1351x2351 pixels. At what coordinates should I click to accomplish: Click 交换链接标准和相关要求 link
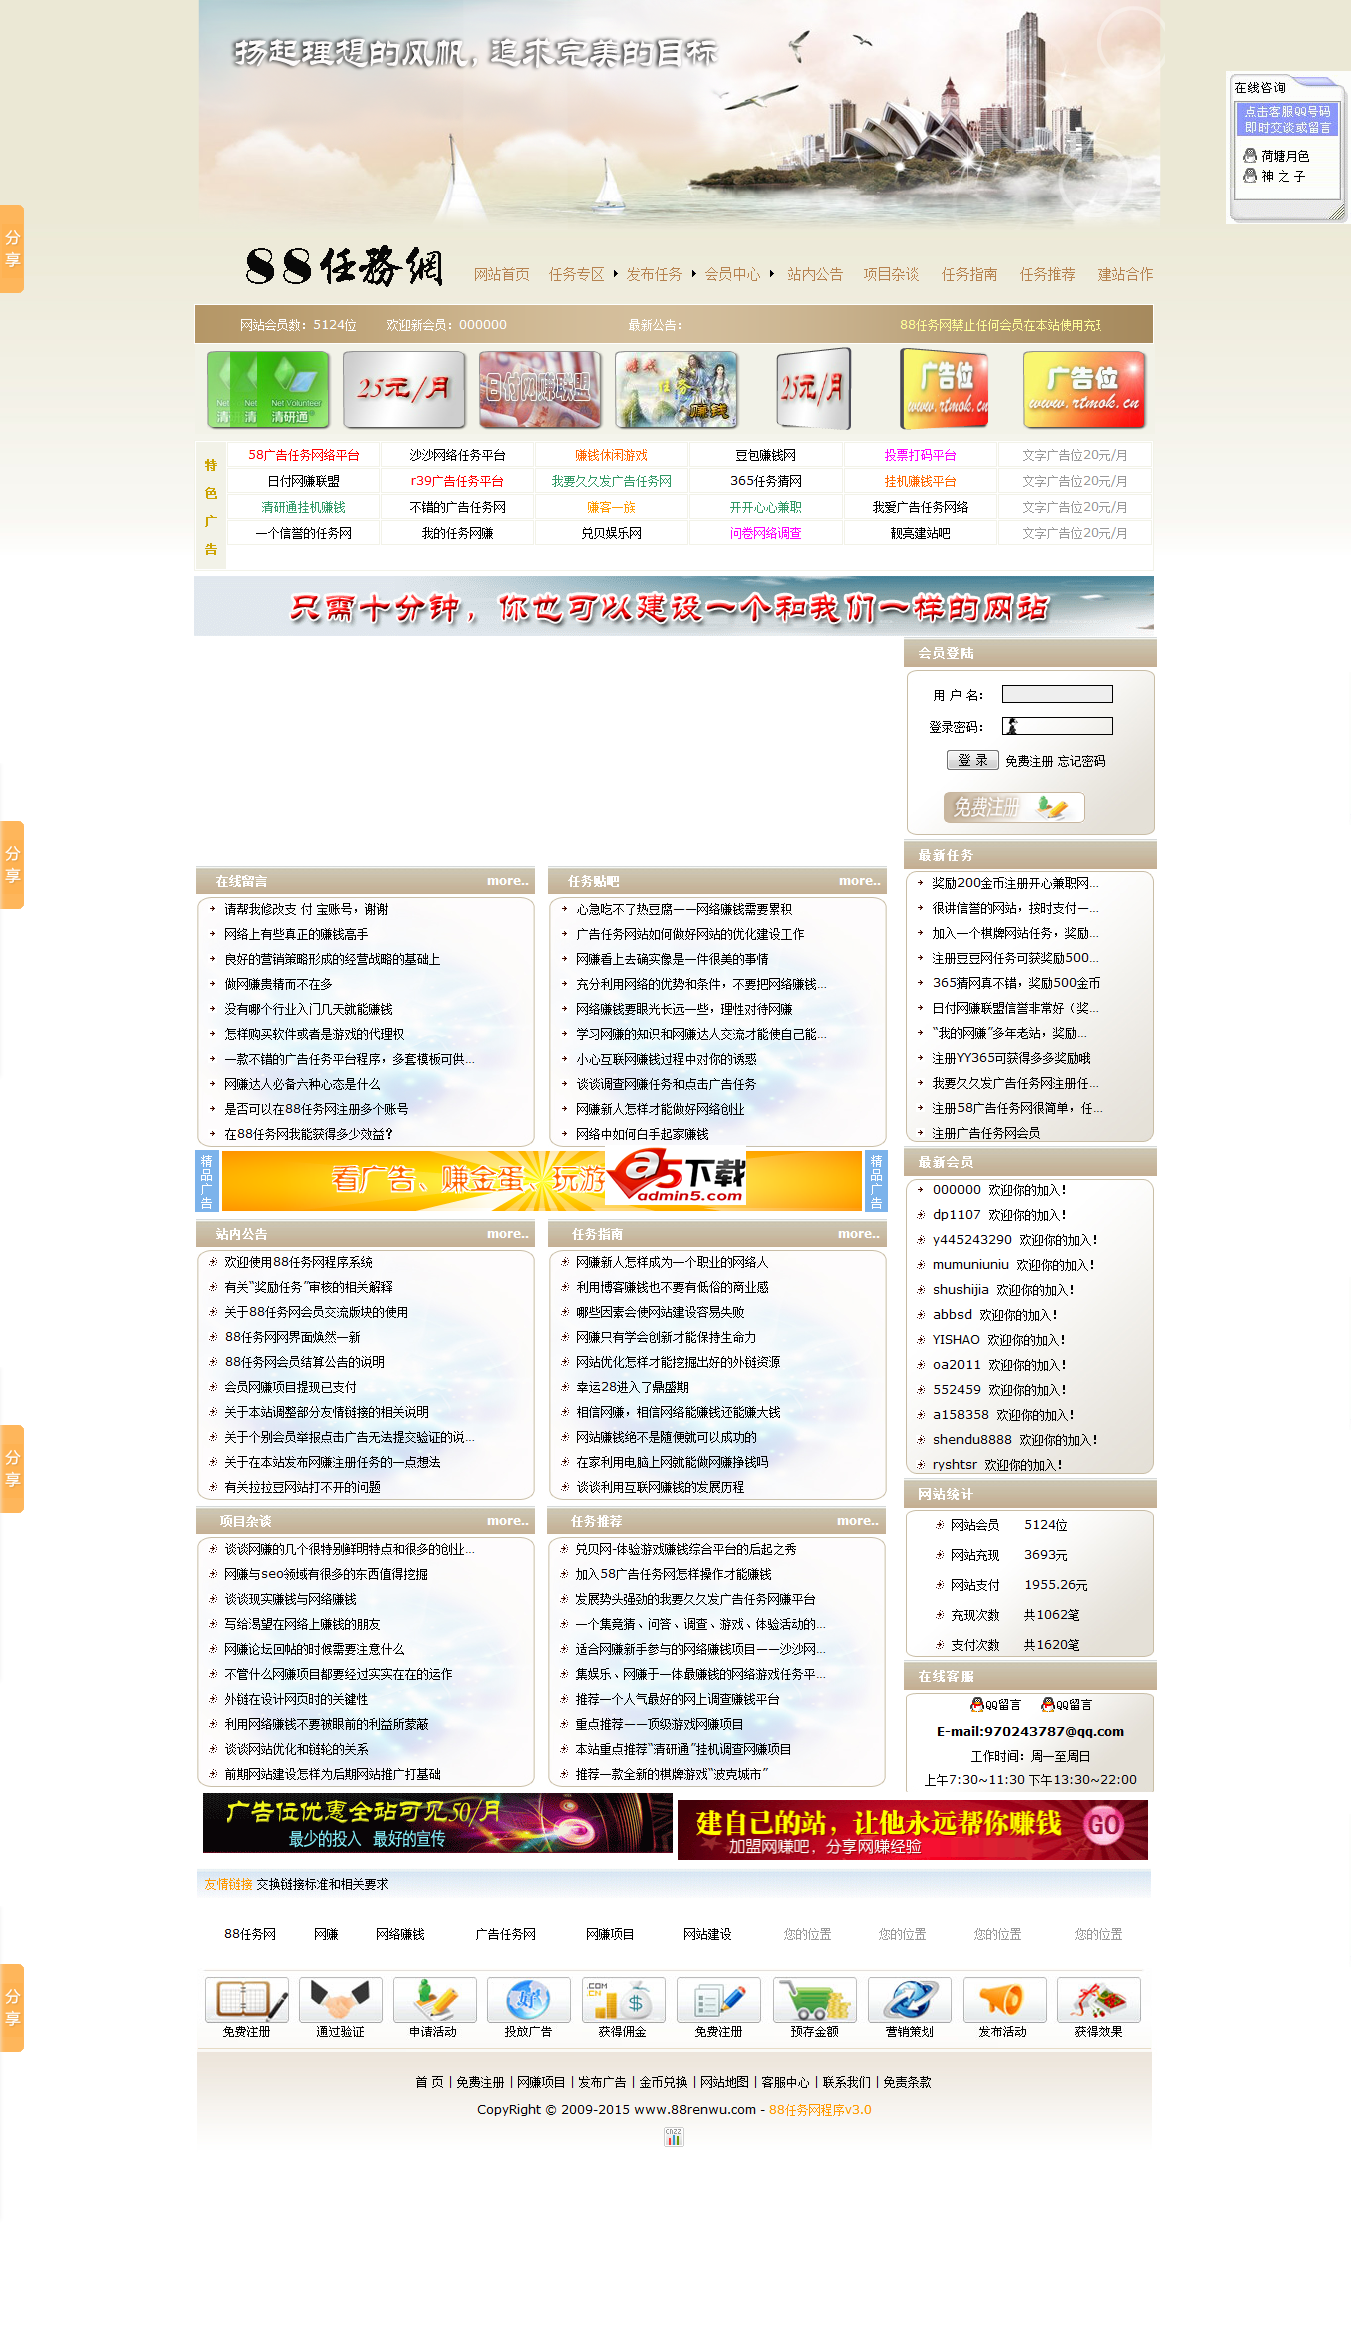click(x=322, y=1884)
